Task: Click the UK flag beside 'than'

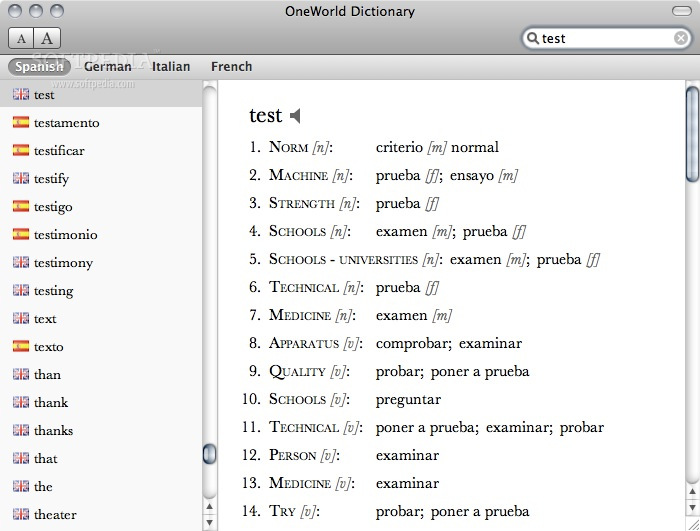Action: pyautogui.click(x=21, y=374)
